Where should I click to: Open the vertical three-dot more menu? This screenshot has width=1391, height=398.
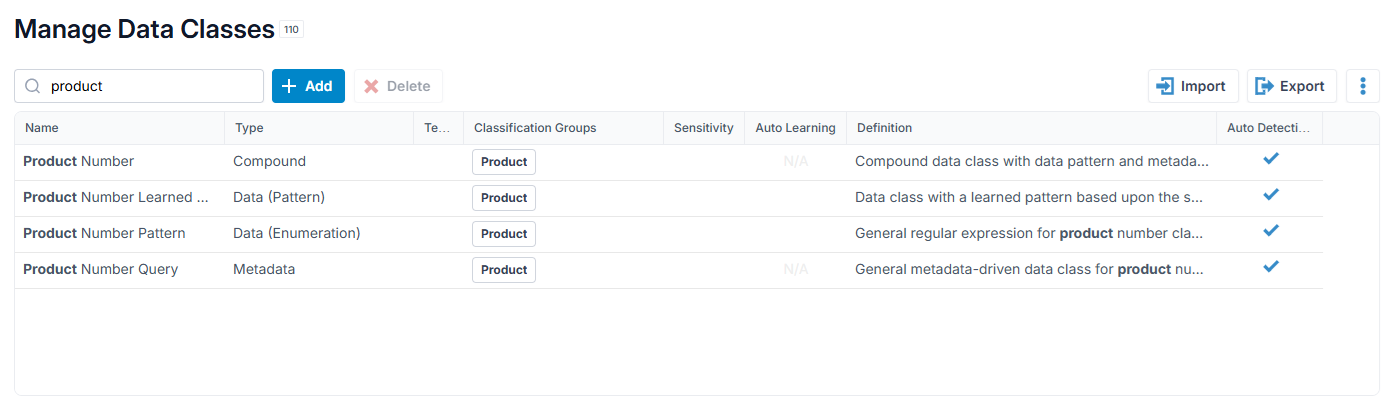[1363, 86]
